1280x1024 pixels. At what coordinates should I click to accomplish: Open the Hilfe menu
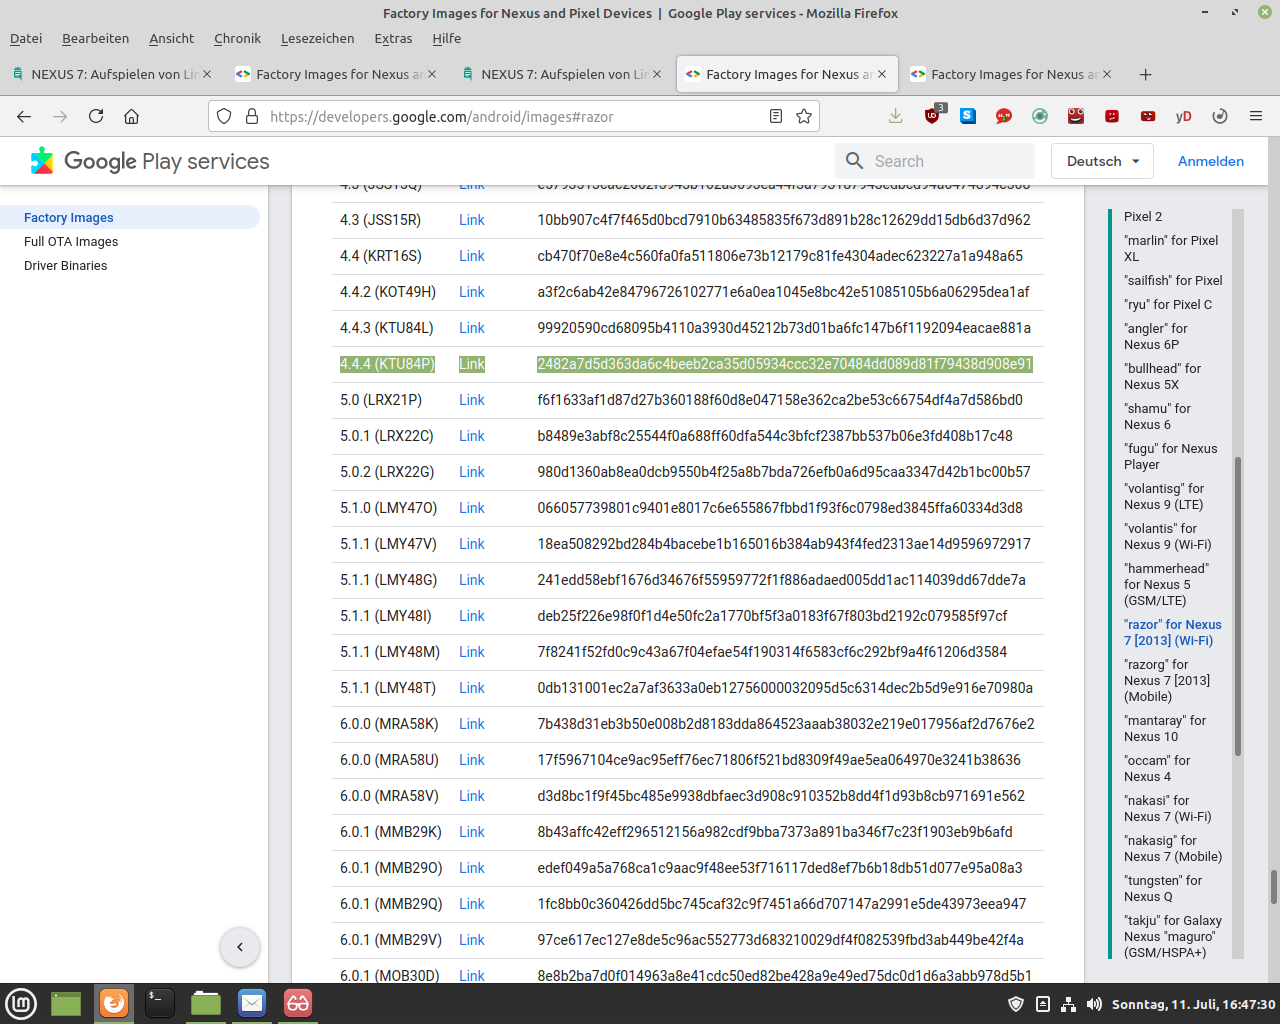447,38
